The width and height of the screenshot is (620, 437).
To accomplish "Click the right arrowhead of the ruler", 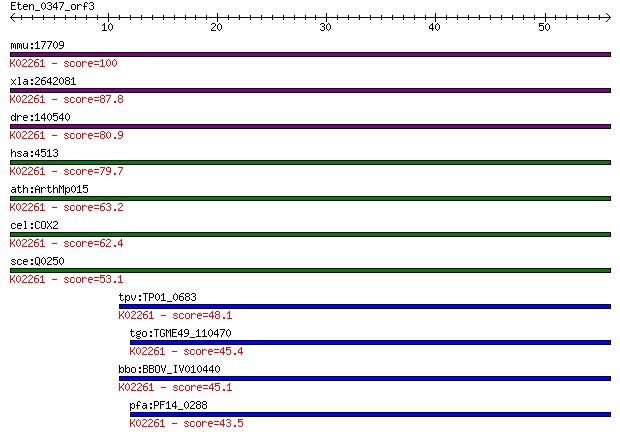I will (x=608, y=17).
